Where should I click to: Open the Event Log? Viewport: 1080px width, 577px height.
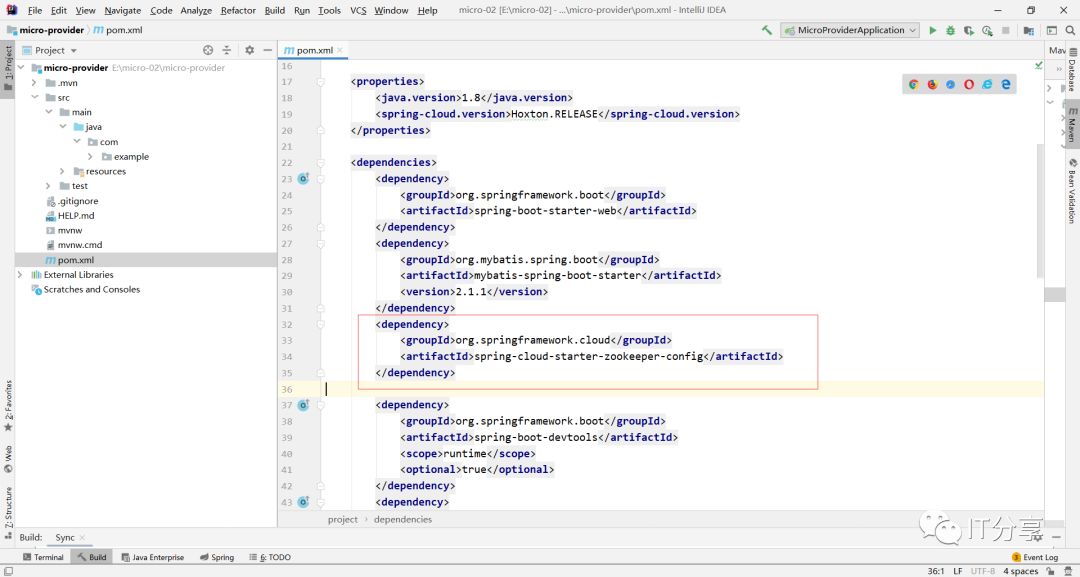1035,557
